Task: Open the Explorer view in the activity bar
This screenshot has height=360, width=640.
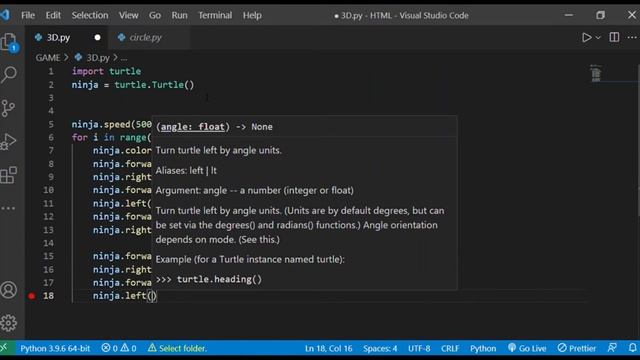Action: coord(9,42)
